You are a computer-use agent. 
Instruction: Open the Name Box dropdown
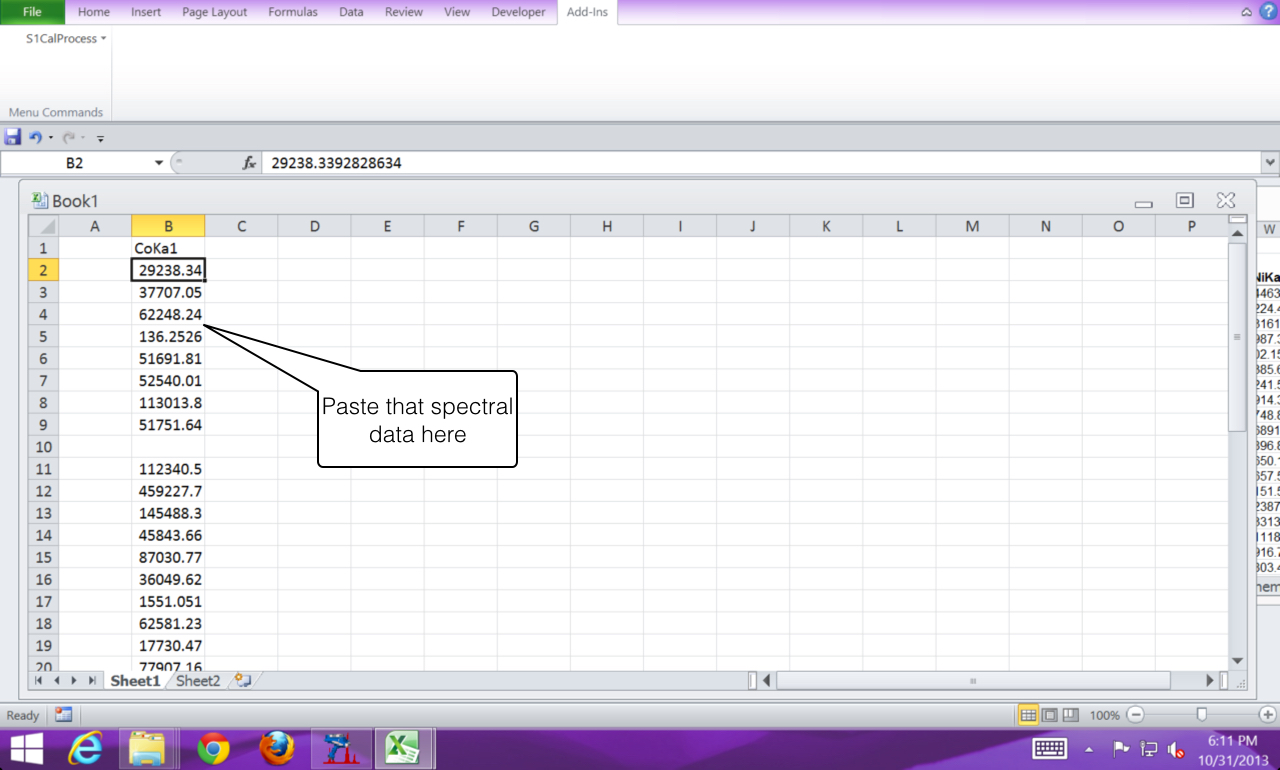(157, 162)
